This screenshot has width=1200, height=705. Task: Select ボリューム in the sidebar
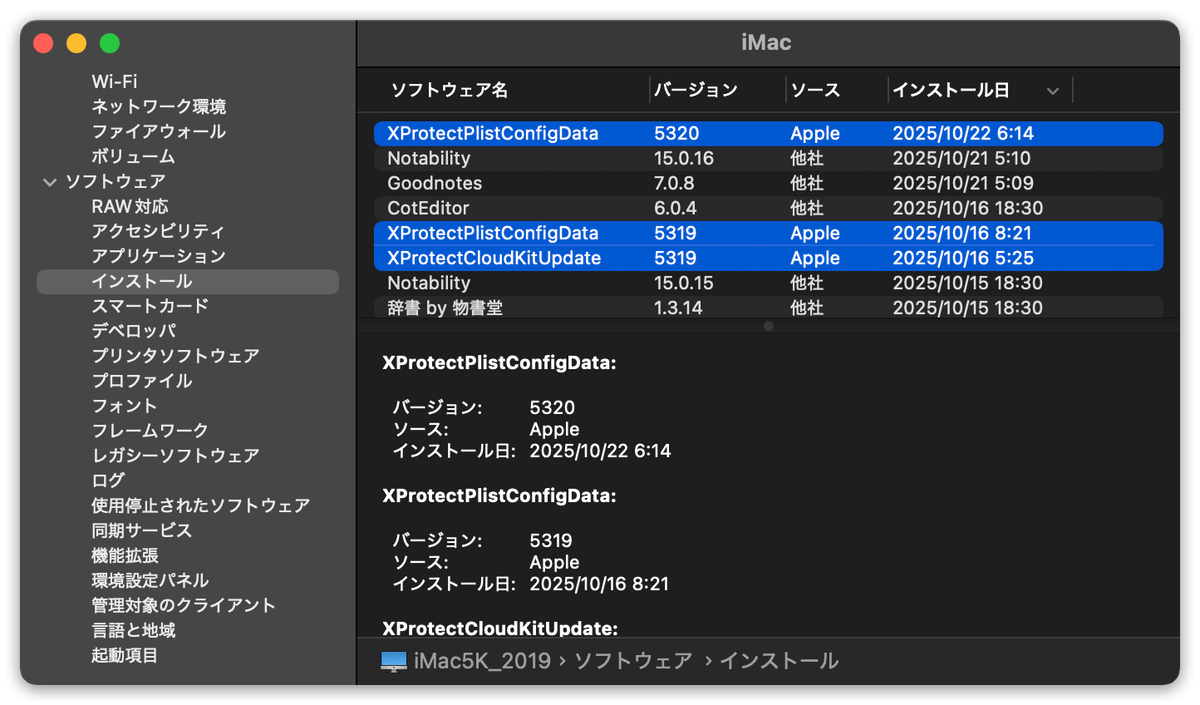click(x=133, y=157)
